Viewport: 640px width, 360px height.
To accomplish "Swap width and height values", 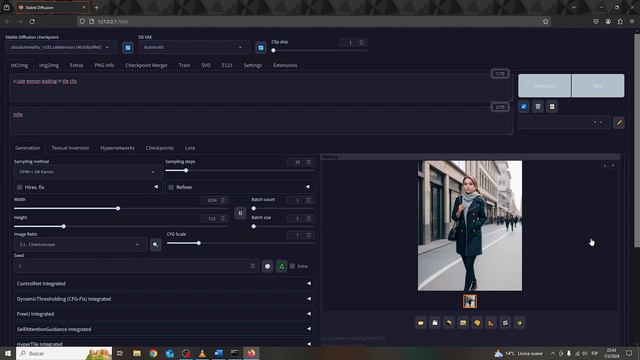I will point(240,213).
